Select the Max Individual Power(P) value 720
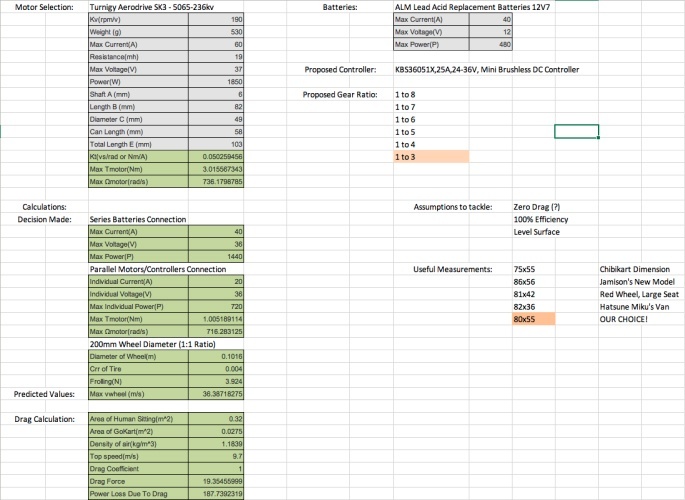 [216, 307]
